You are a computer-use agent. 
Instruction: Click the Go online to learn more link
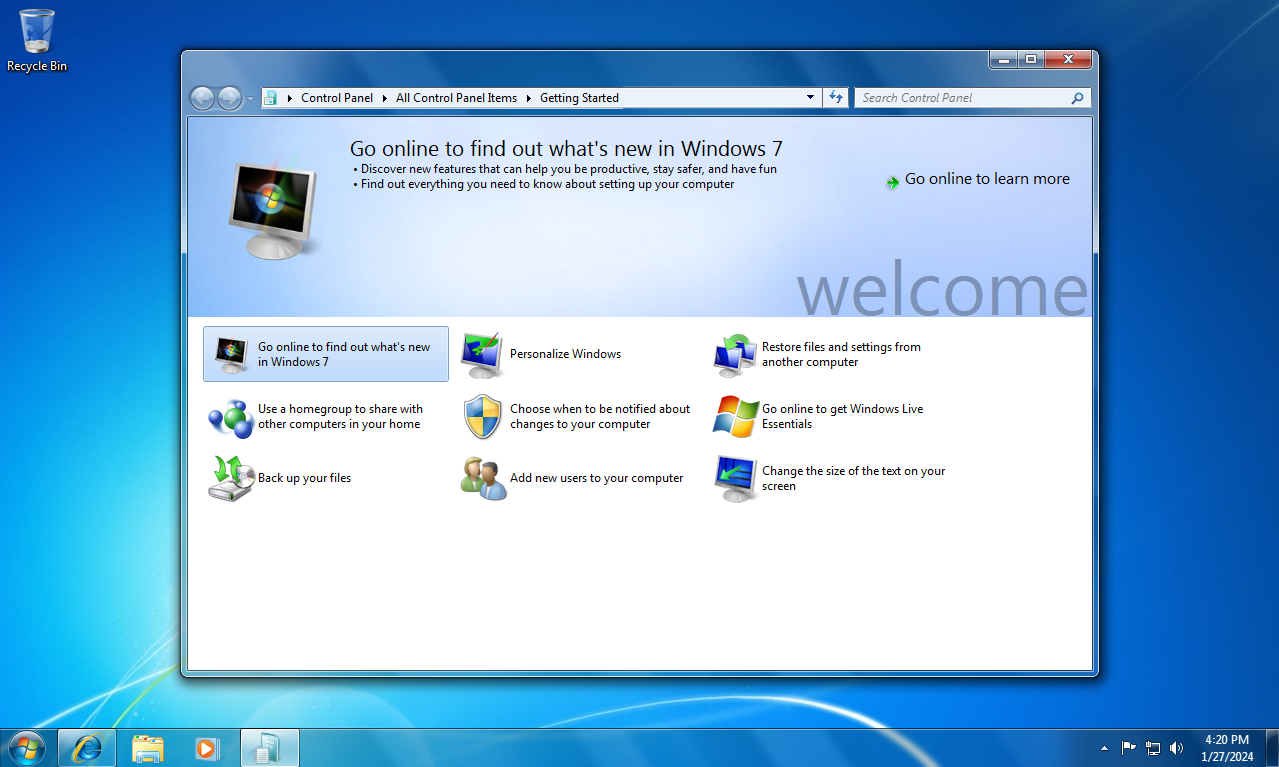[987, 179]
